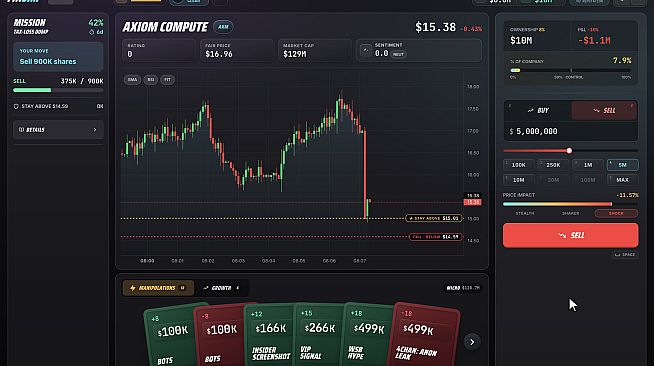Click the FIT chart button
The height and width of the screenshot is (366, 654).
168,80
